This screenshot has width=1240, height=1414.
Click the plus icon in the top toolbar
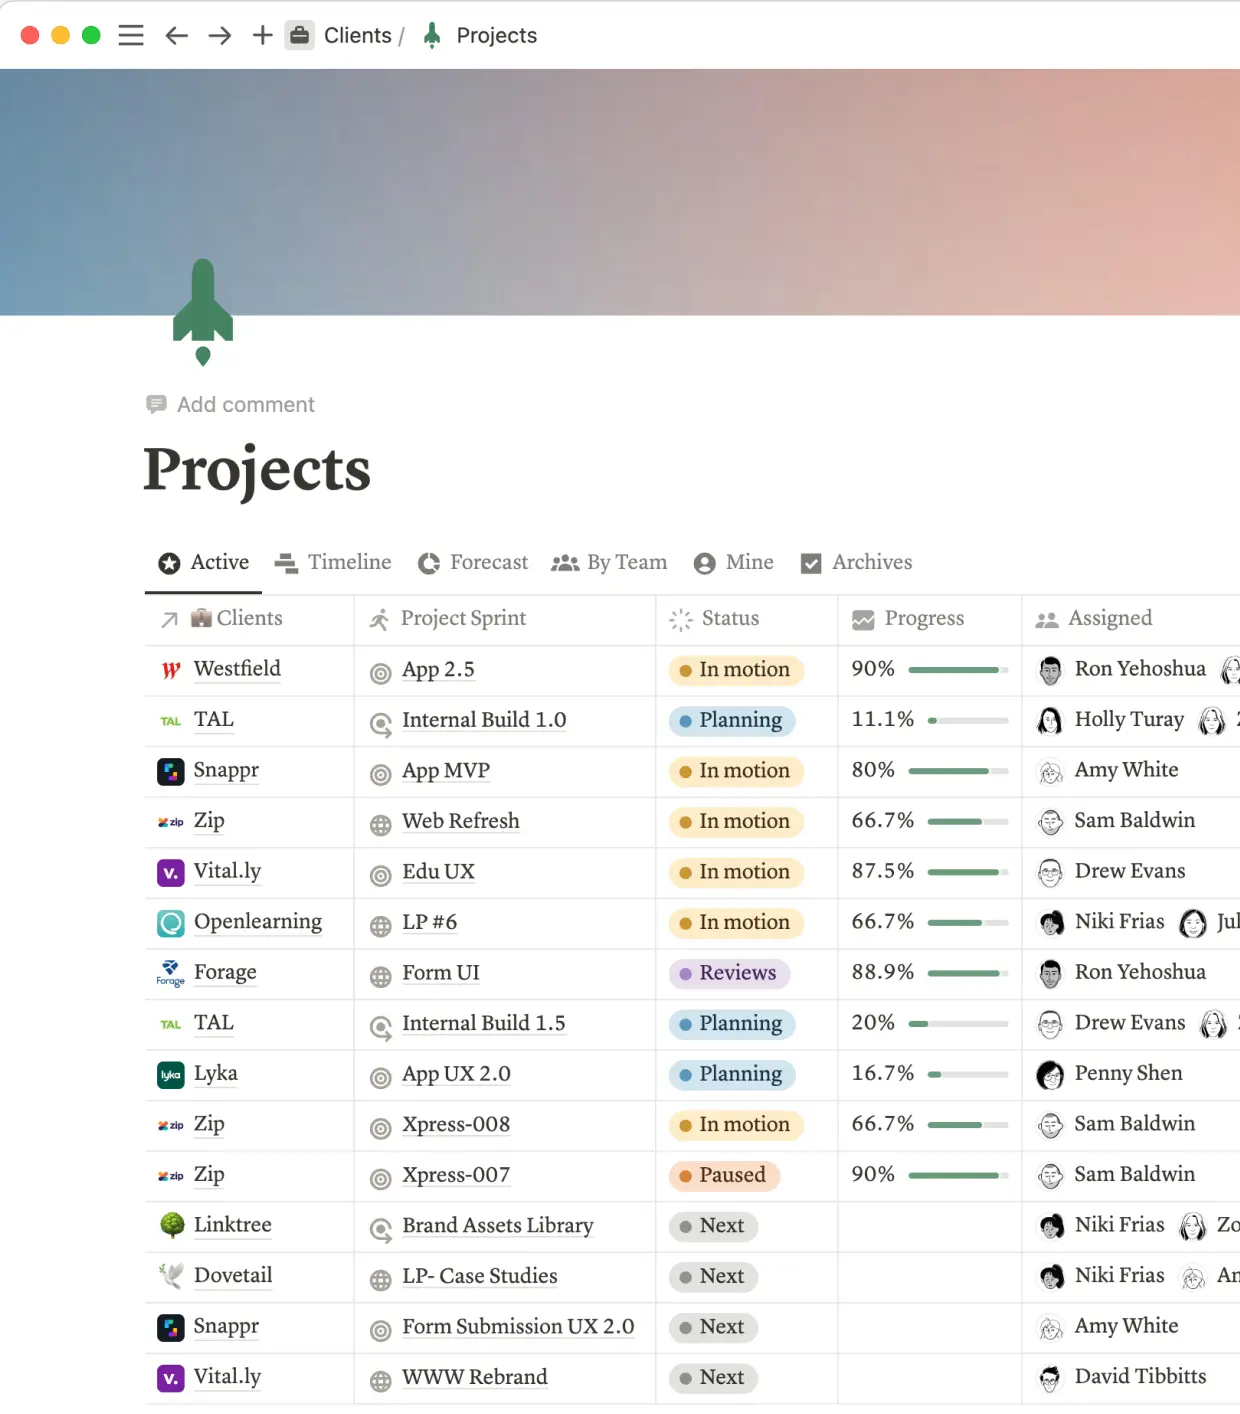(261, 35)
